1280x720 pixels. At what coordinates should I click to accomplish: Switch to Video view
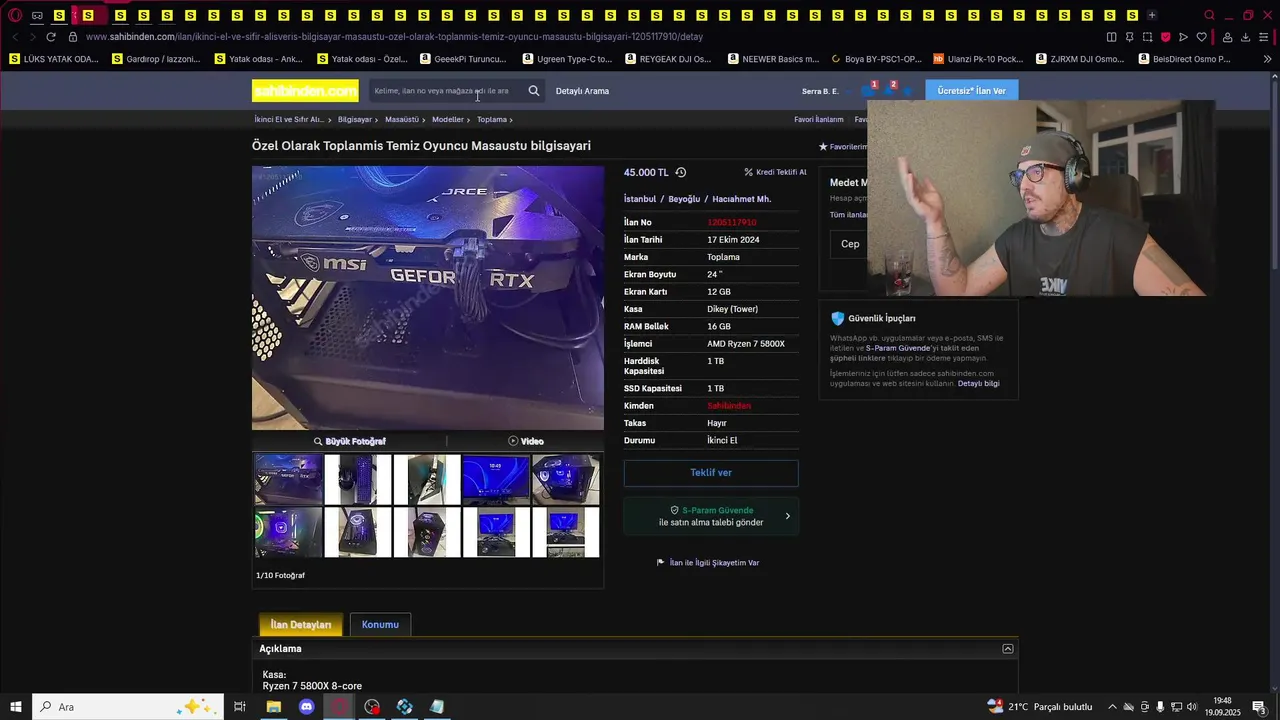[x=526, y=441]
